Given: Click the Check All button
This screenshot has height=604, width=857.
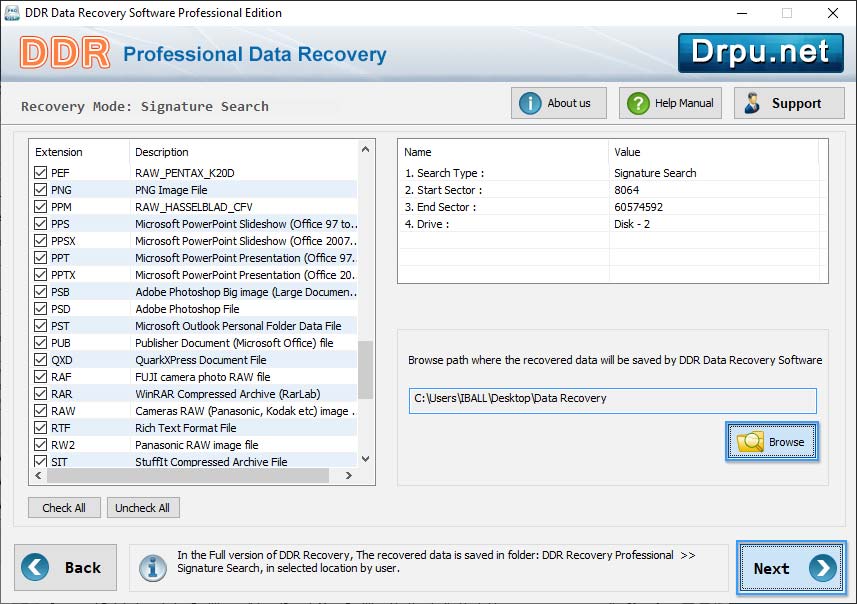Looking at the screenshot, I should click(64, 508).
